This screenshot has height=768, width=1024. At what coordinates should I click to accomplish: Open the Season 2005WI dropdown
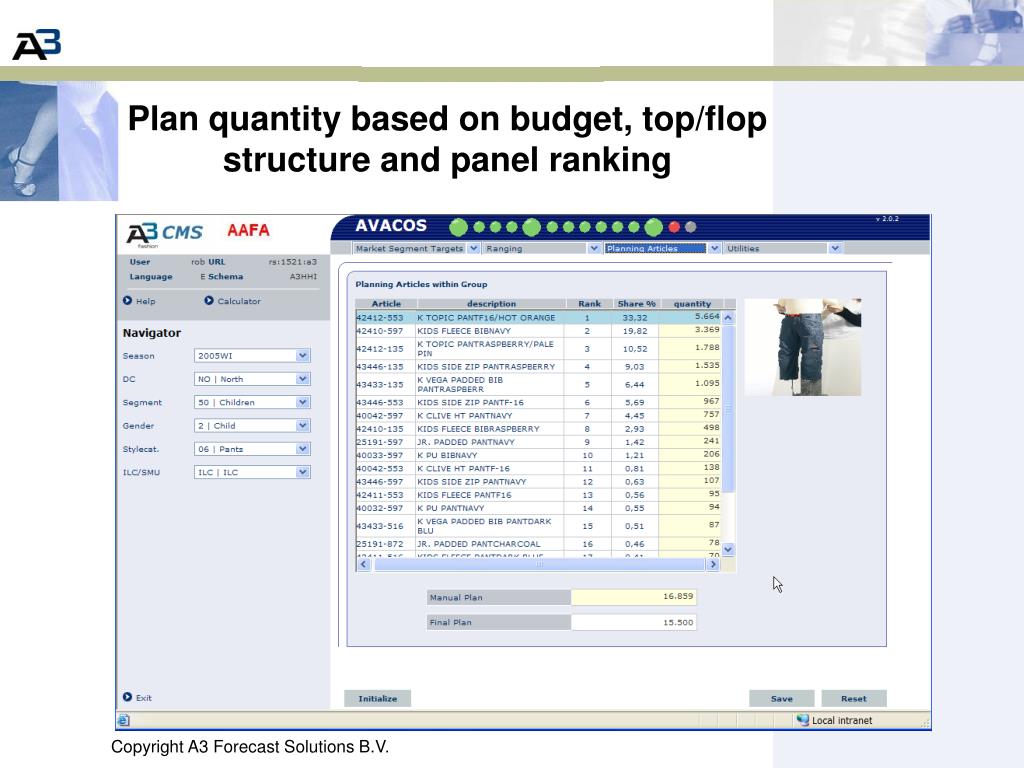point(302,356)
